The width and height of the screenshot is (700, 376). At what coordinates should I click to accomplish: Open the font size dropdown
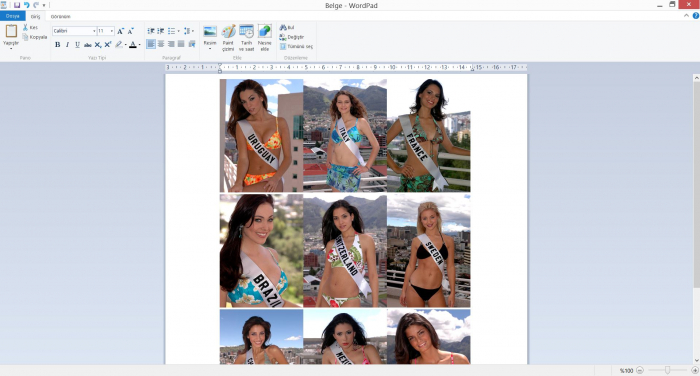coord(106,31)
